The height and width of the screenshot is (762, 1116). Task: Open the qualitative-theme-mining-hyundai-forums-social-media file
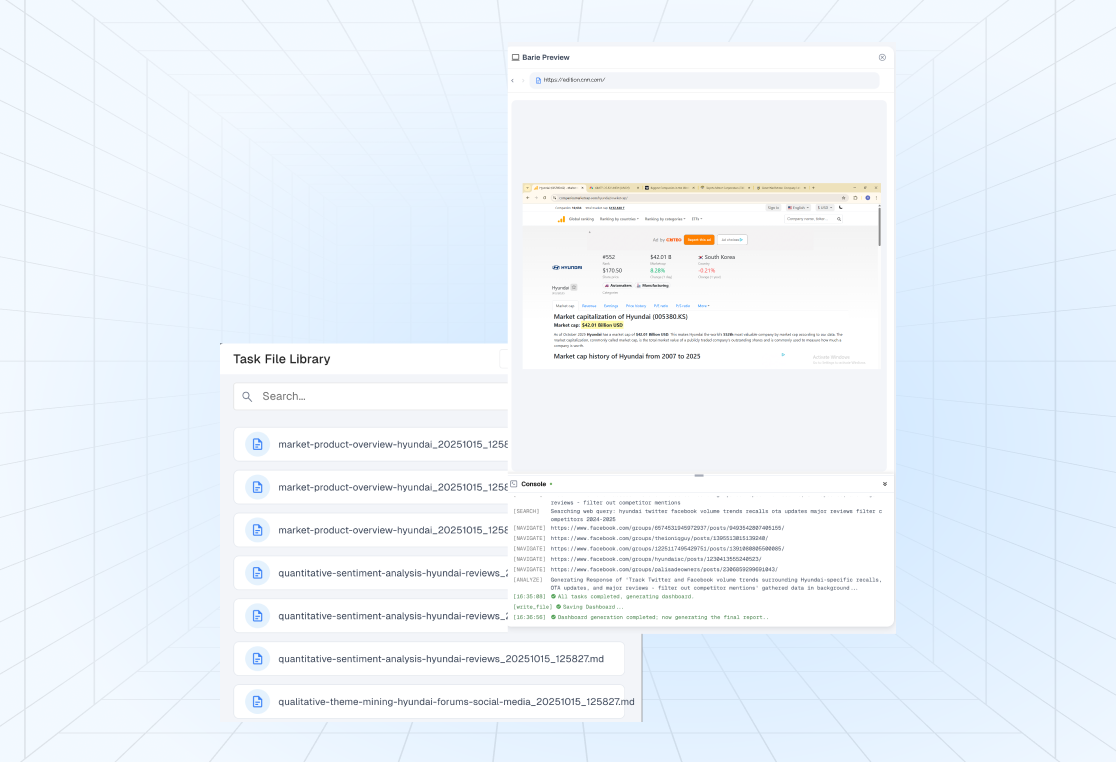click(455, 702)
